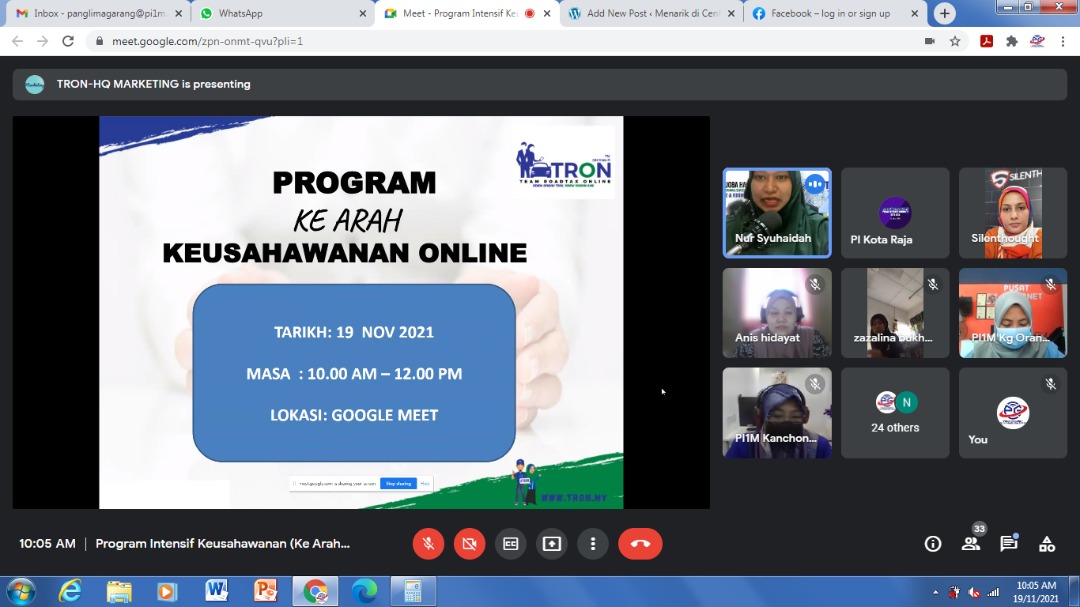Open the three-dot more options menu
Image resolution: width=1080 pixels, height=607 pixels.
593,544
